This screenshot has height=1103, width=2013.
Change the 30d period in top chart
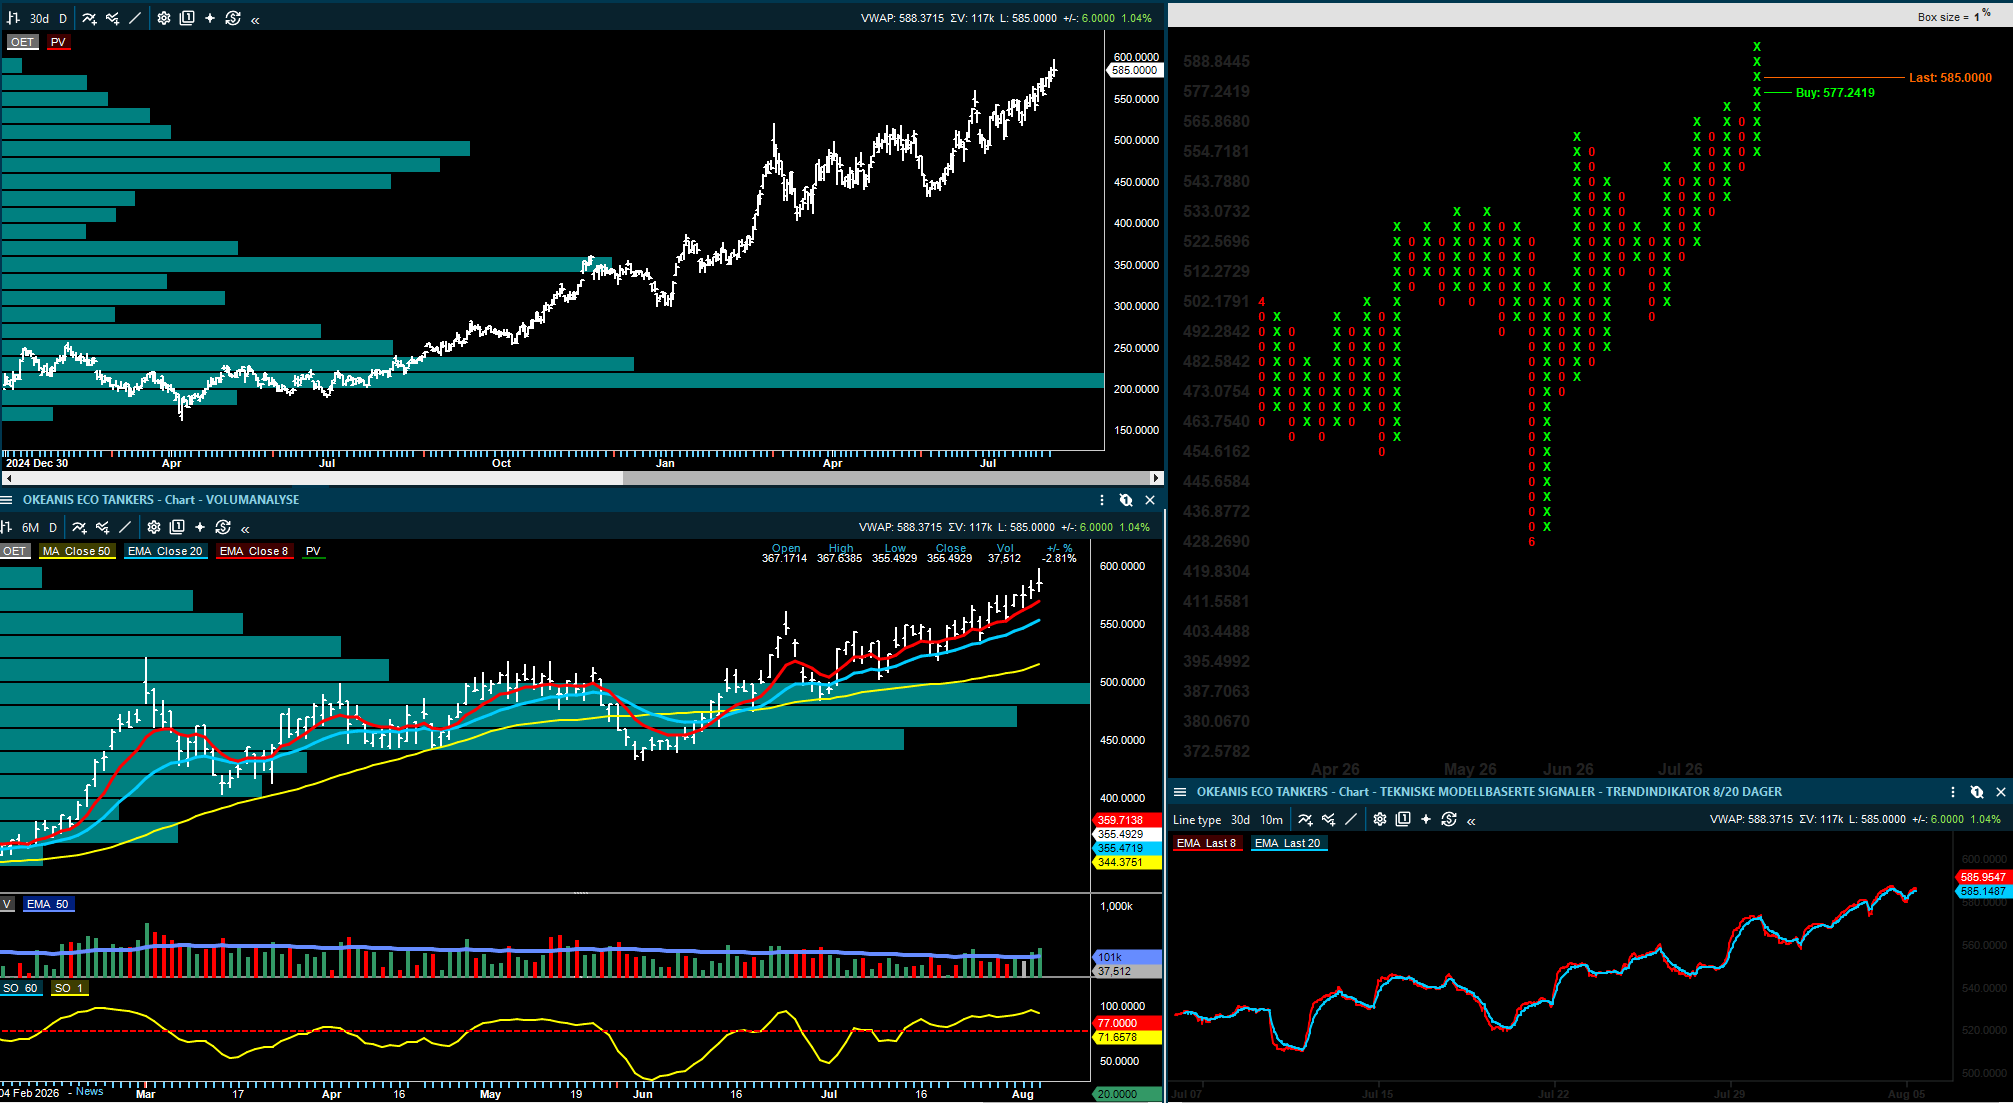39,18
